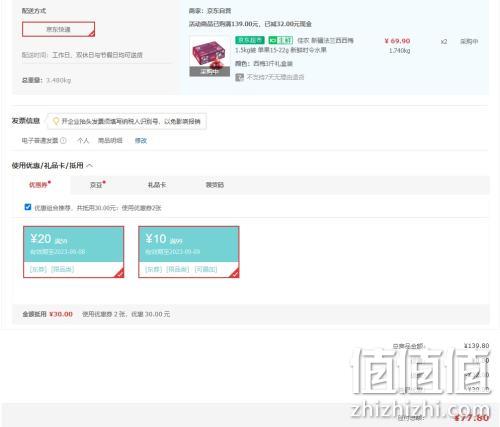
Task: Click the 修改 link for invoice info
Action: pyautogui.click(x=141, y=141)
